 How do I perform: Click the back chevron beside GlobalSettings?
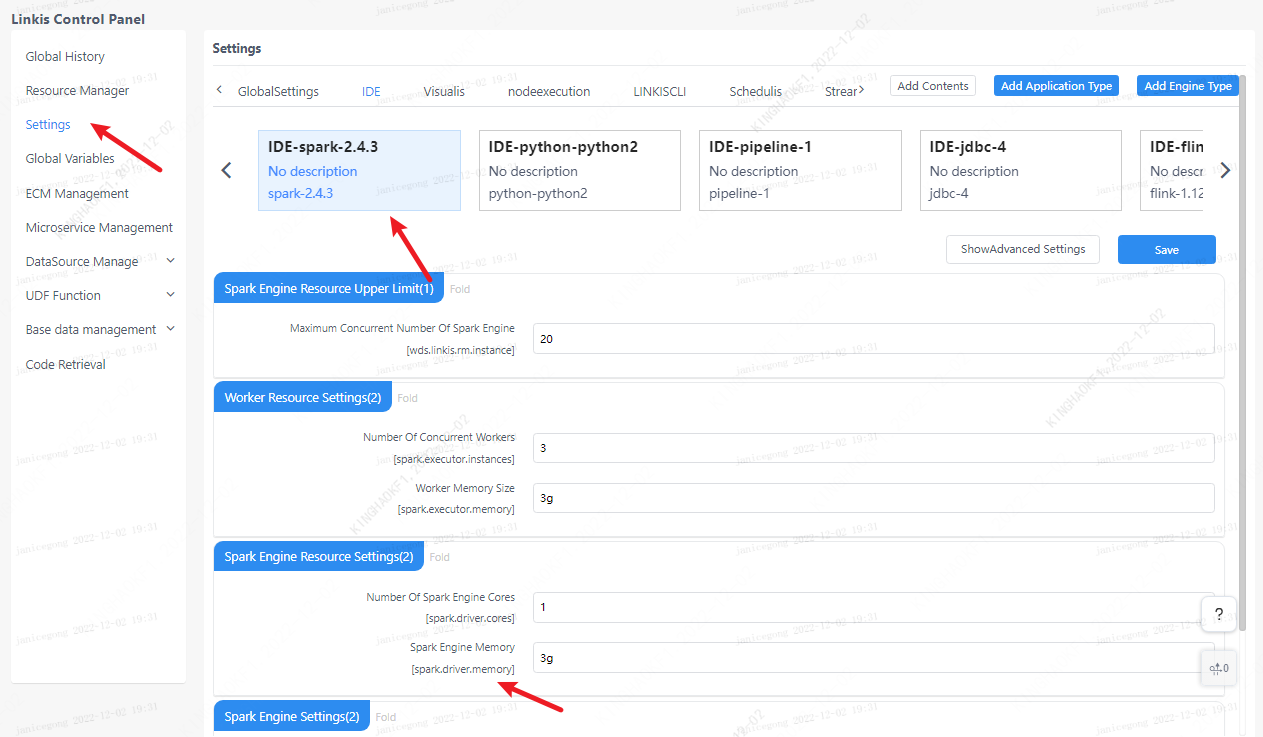(x=219, y=90)
